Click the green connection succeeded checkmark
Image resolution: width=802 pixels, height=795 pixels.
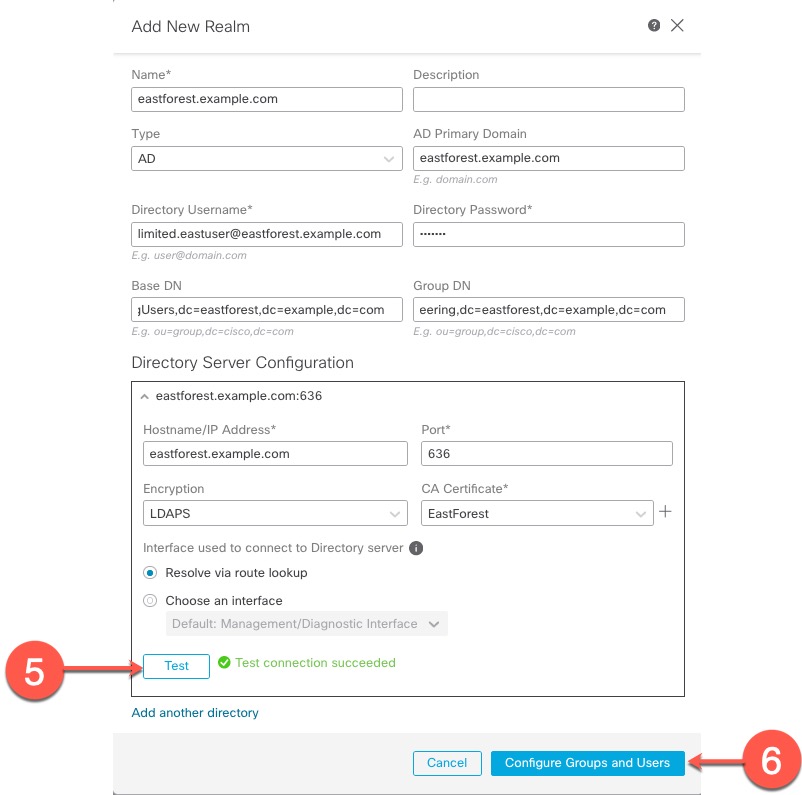225,662
